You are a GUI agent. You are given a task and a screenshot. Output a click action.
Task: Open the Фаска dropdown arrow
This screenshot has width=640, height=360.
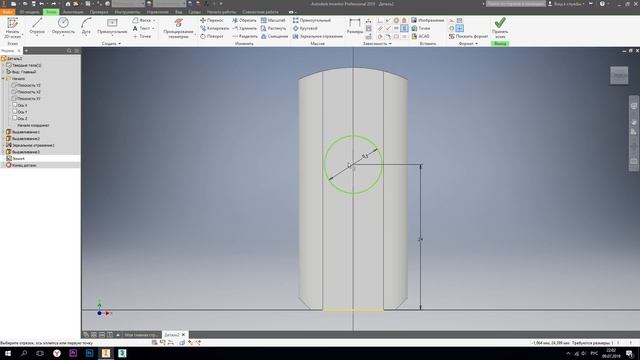(154, 20)
